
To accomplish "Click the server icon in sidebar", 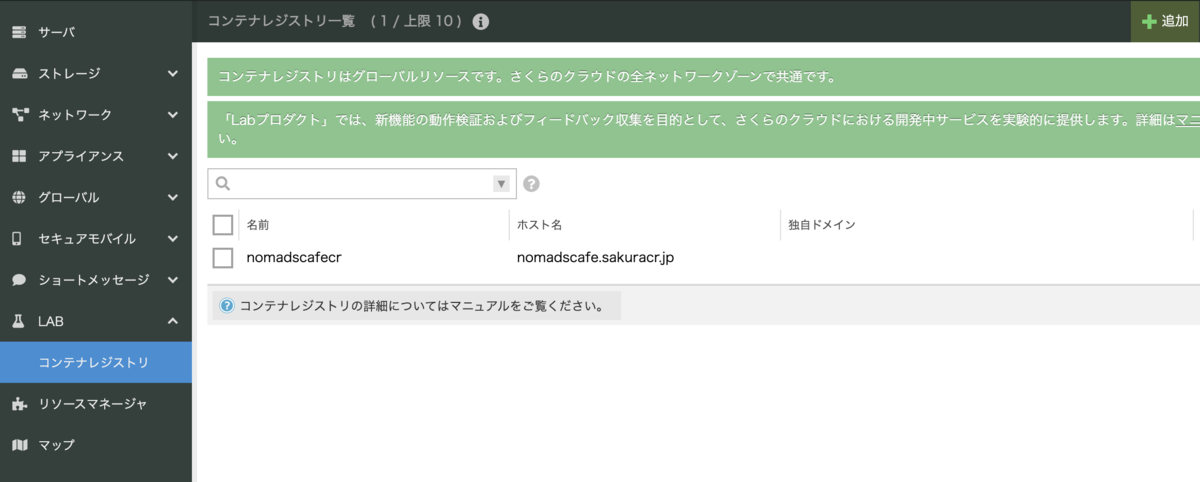I will click(19, 32).
